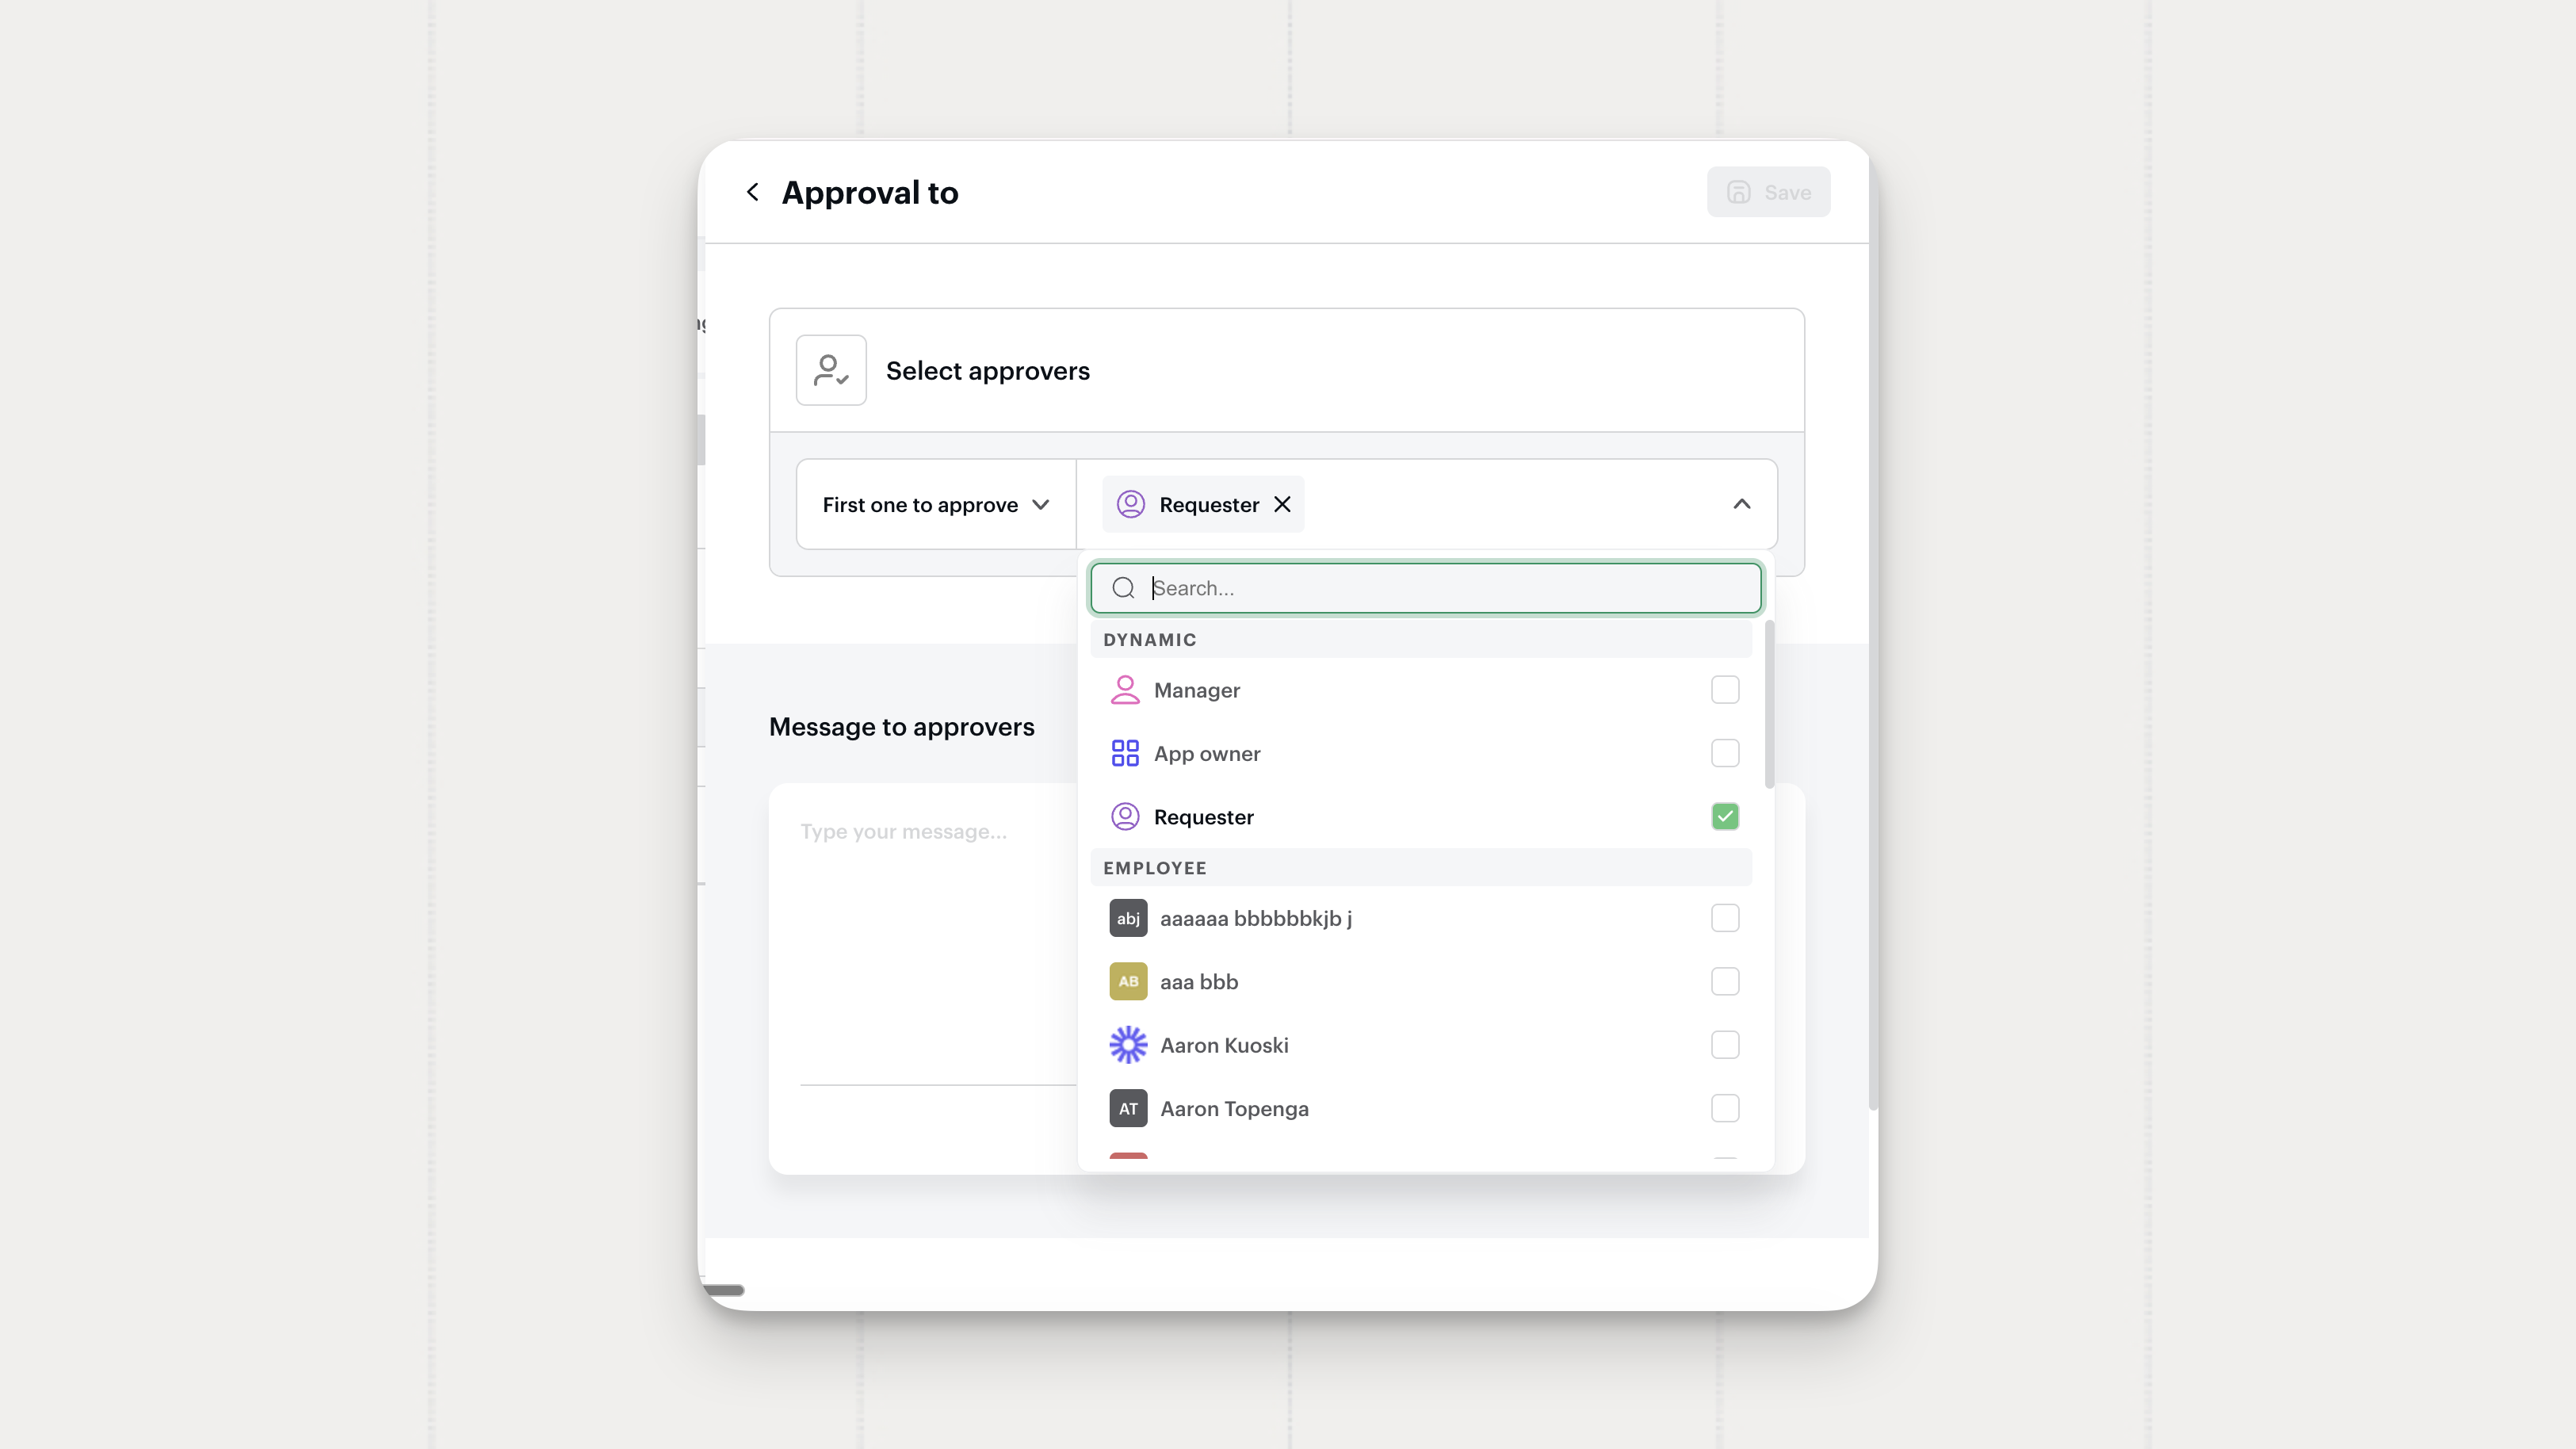Image resolution: width=2576 pixels, height=1449 pixels.
Task: Click the back arrow next to Approval to
Action: pyautogui.click(x=752, y=192)
